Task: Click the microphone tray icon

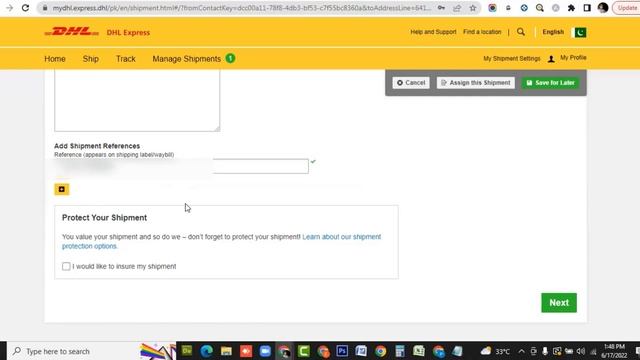Action: [x=545, y=351]
